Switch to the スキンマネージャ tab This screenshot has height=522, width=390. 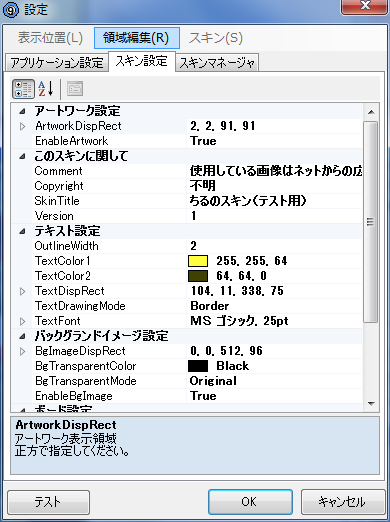click(217, 63)
